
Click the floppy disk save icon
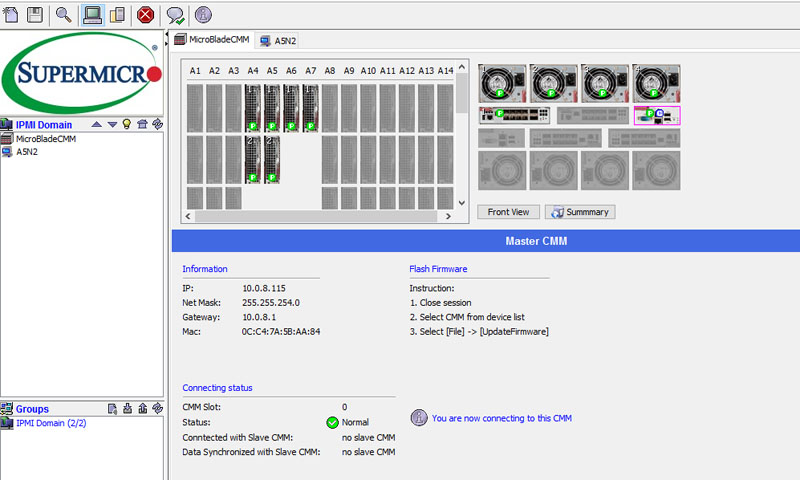34,14
